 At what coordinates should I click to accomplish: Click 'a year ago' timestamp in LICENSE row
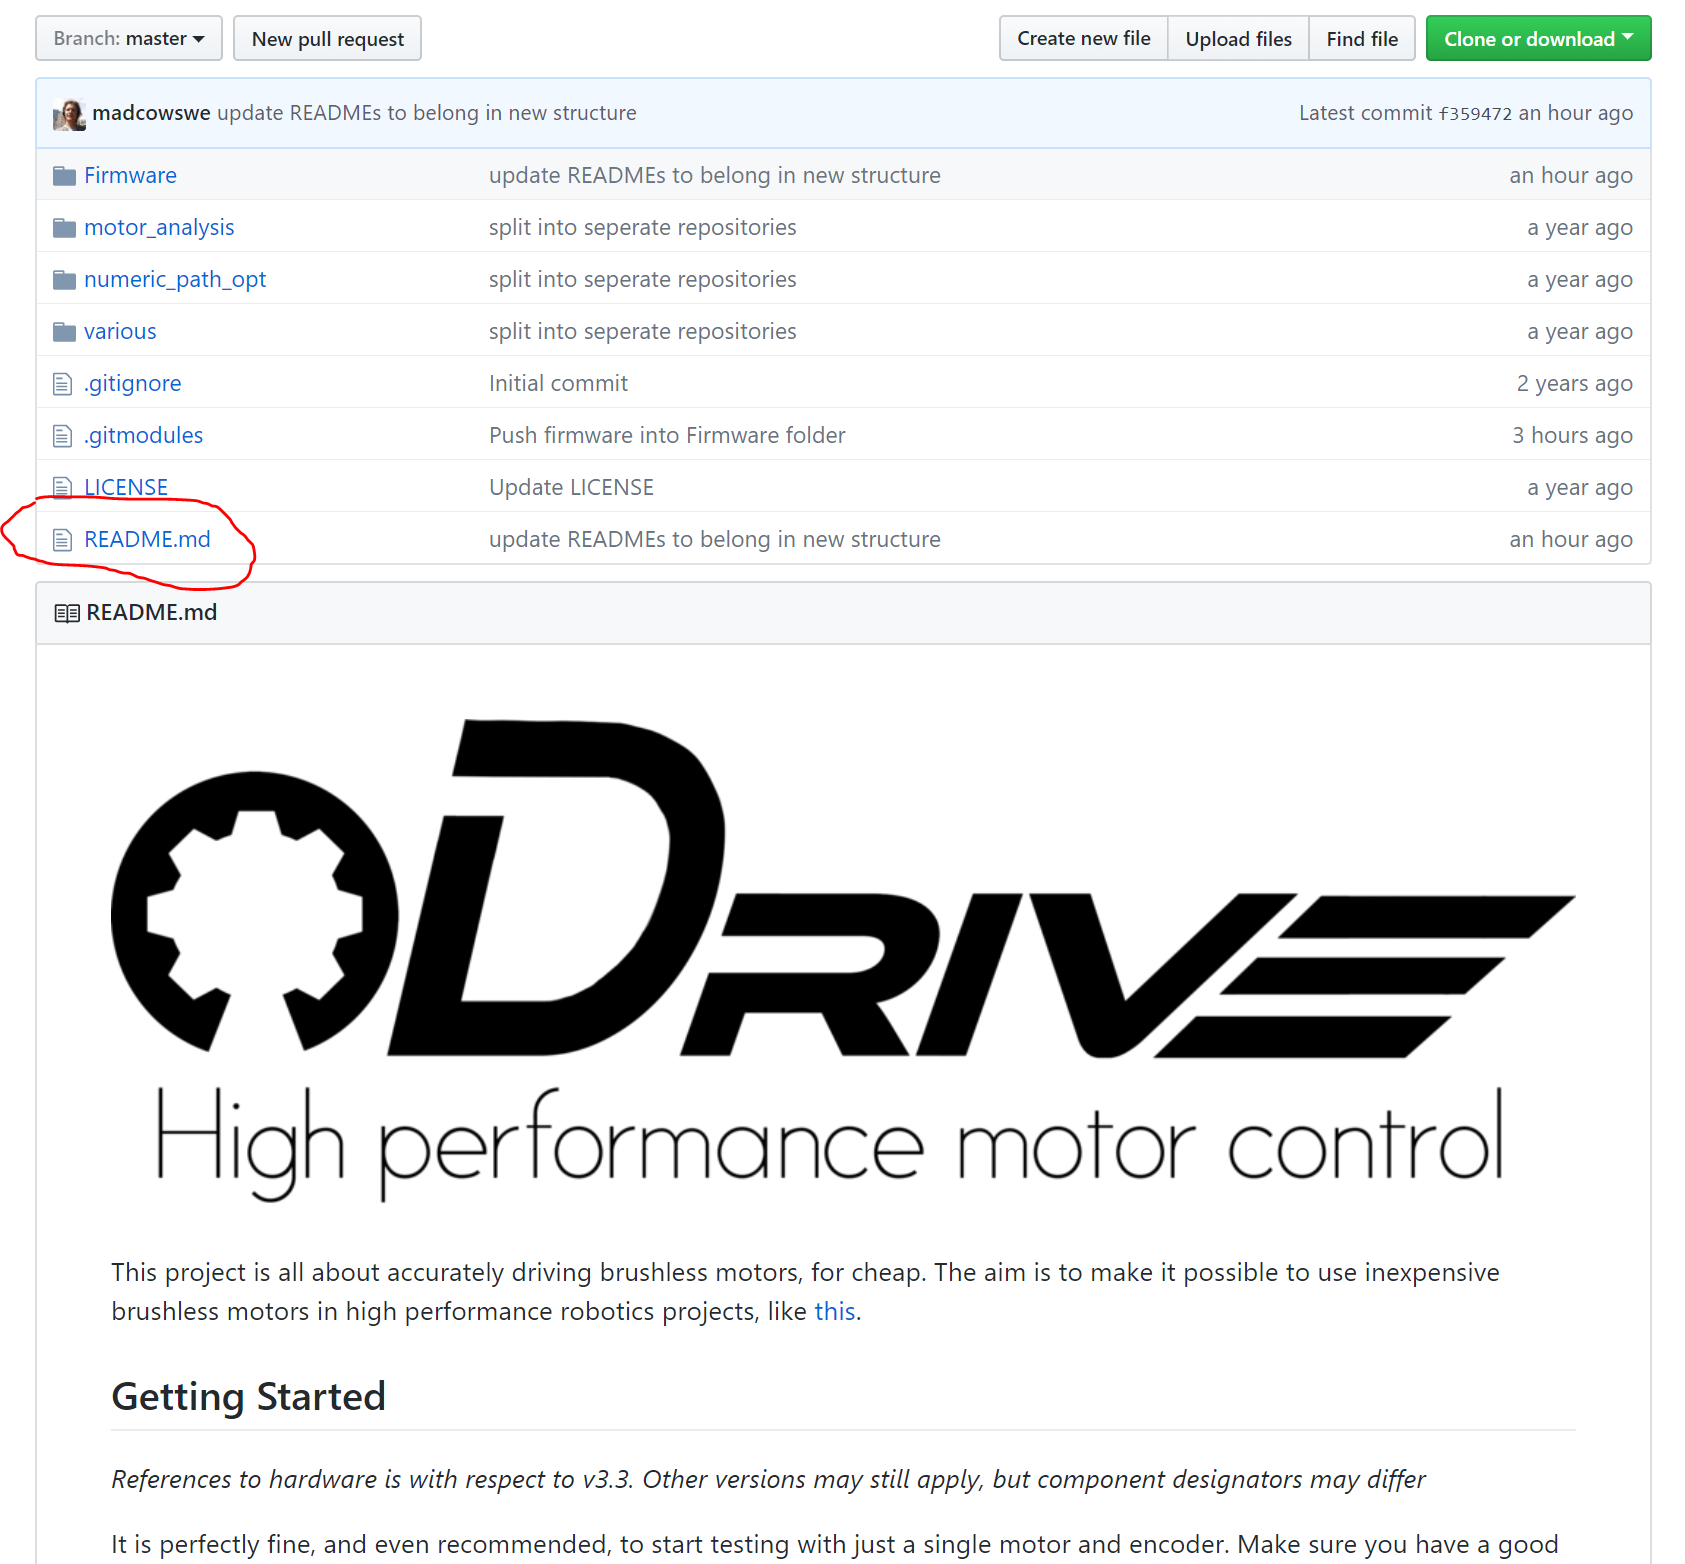point(1580,487)
